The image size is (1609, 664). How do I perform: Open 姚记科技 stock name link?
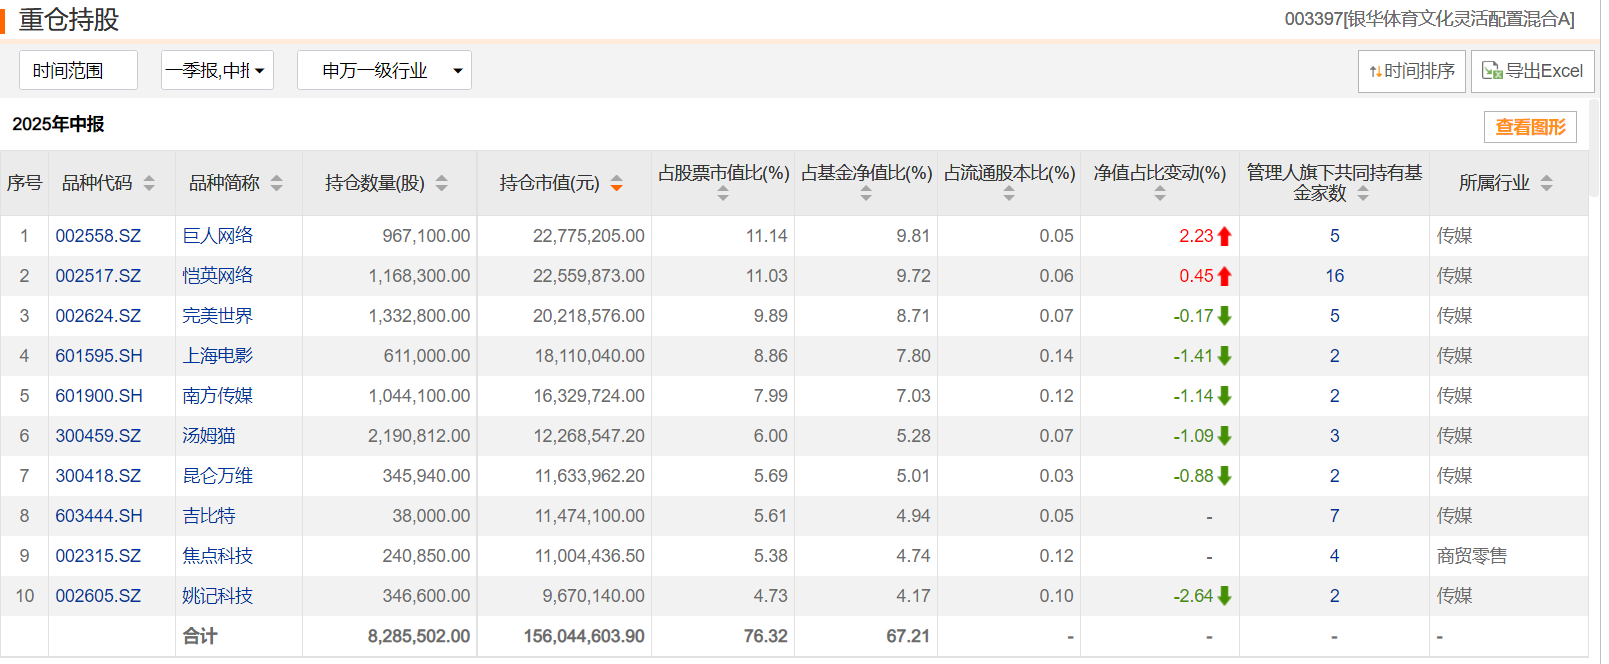[x=218, y=596]
